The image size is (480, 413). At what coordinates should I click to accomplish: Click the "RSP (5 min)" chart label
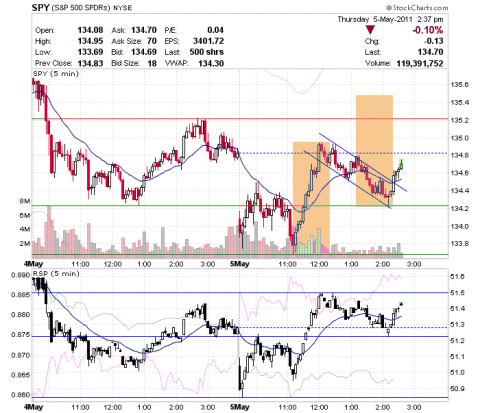click(x=56, y=274)
